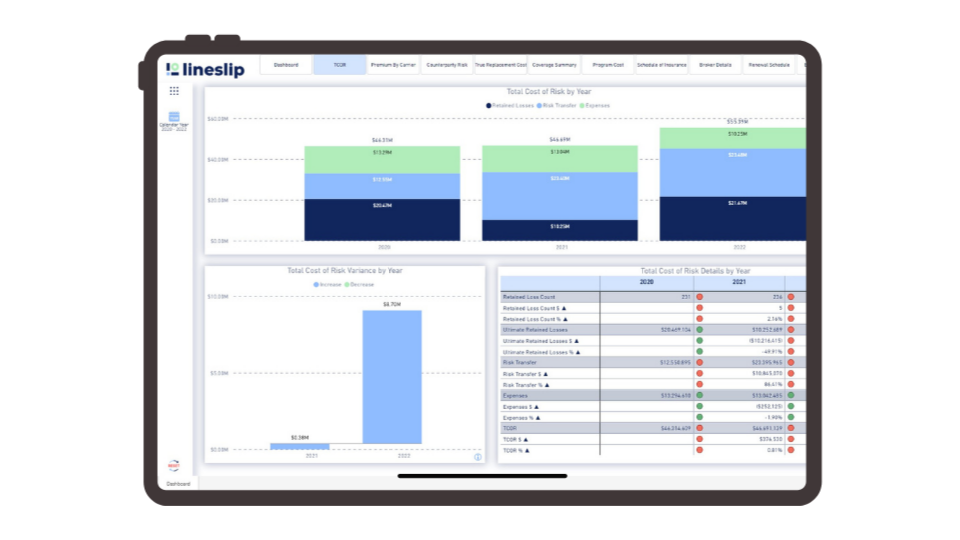This screenshot has height=540, width=960.
Task: Click Increase legend swatch in variance chart
Action: [x=316, y=285]
